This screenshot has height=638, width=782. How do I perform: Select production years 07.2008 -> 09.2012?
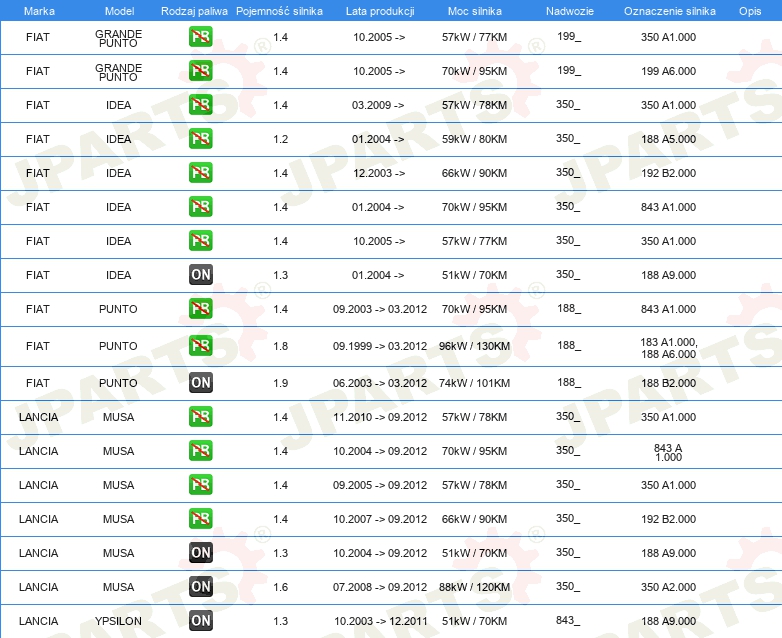click(x=380, y=587)
